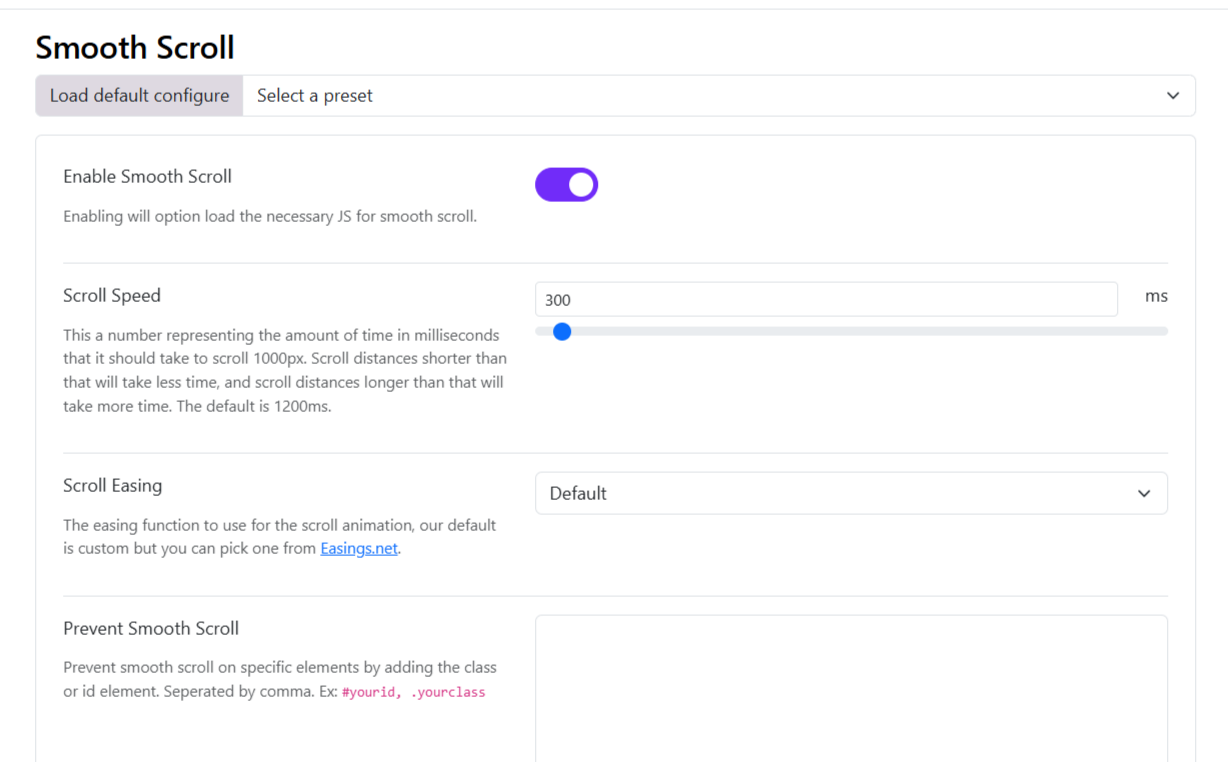Image resolution: width=1228 pixels, height=762 pixels.
Task: Click the Scroll Easing label
Action: pos(112,485)
